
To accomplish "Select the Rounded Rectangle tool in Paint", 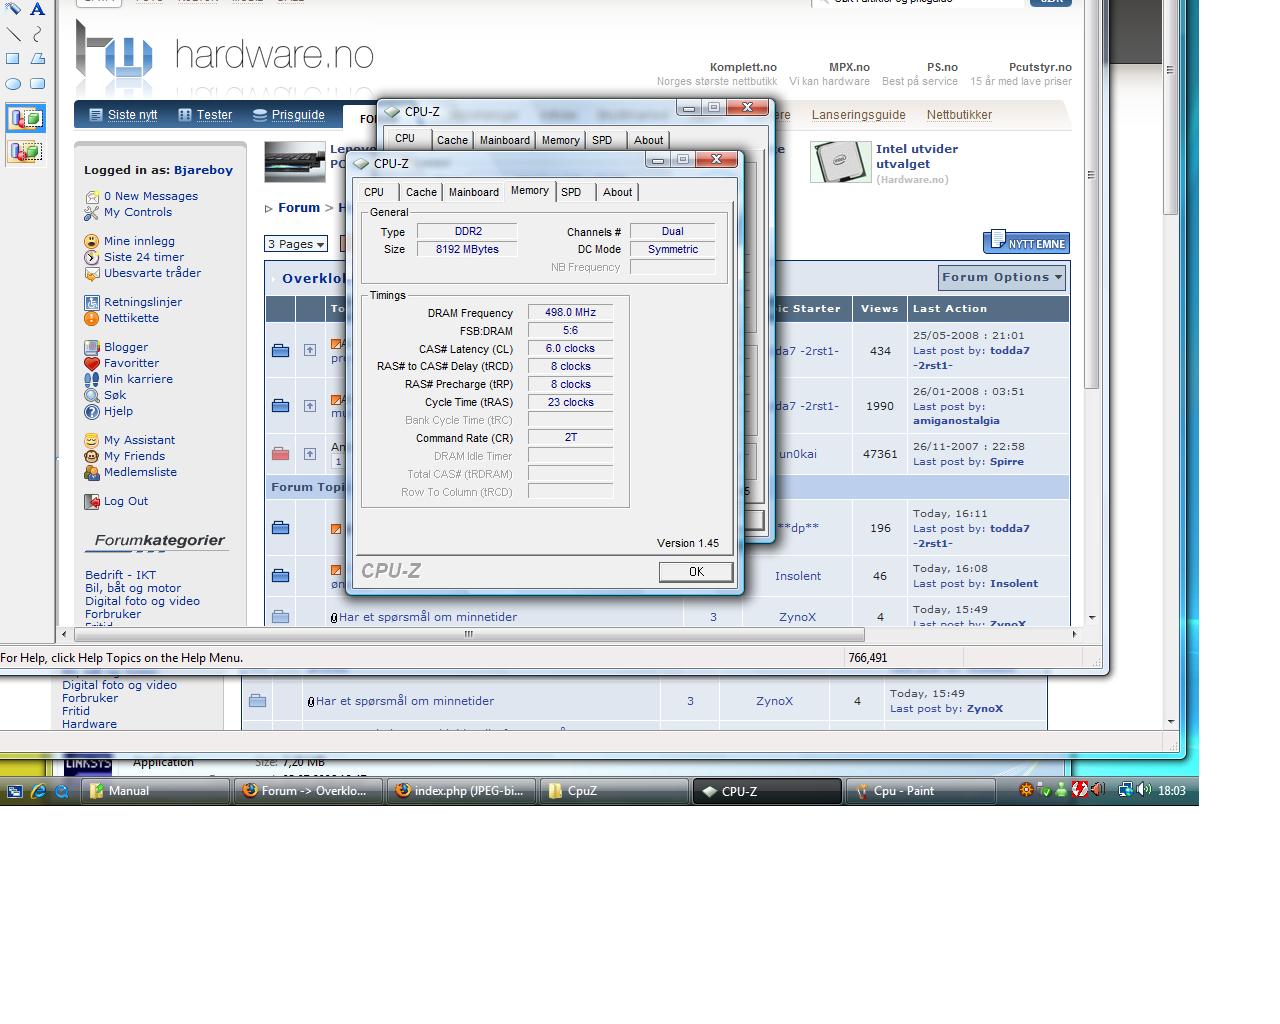I will pos(37,84).
